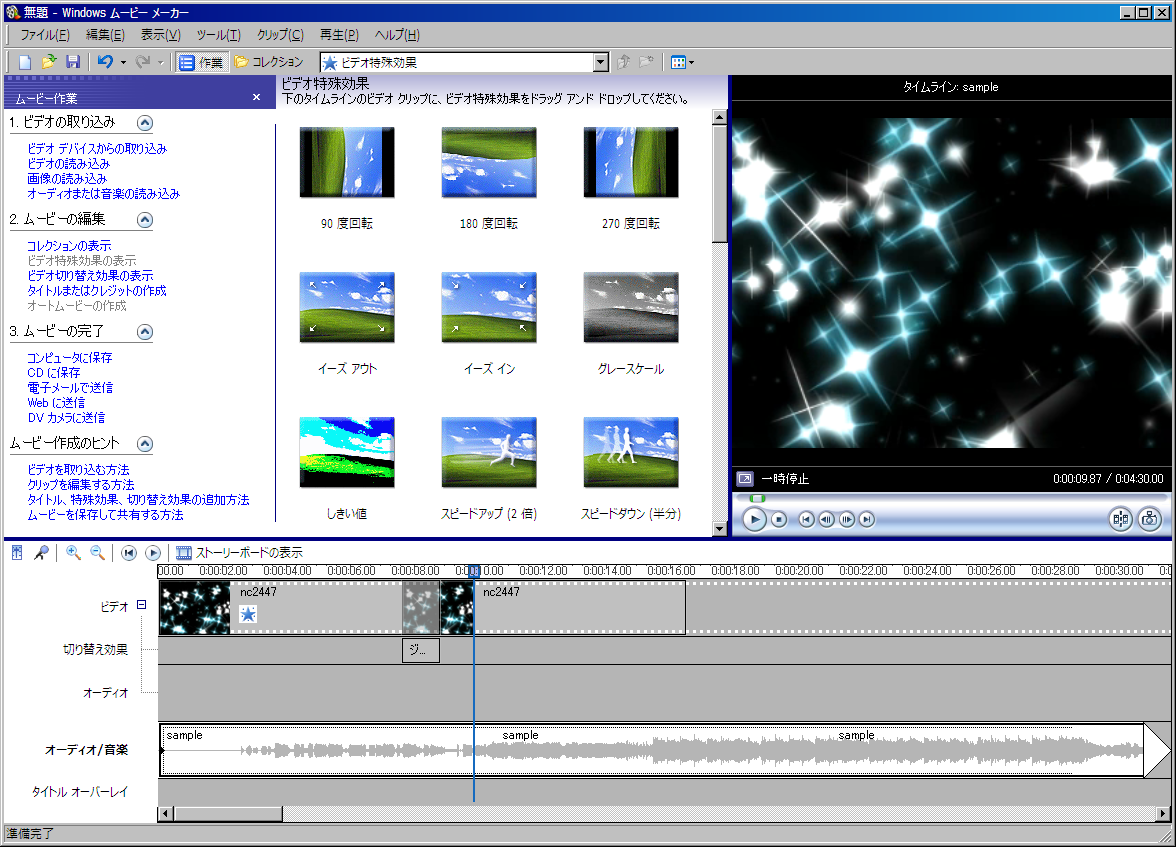Screen dimensions: 1176x847
Task: Click the new collection folder icon
Action: pos(646,62)
